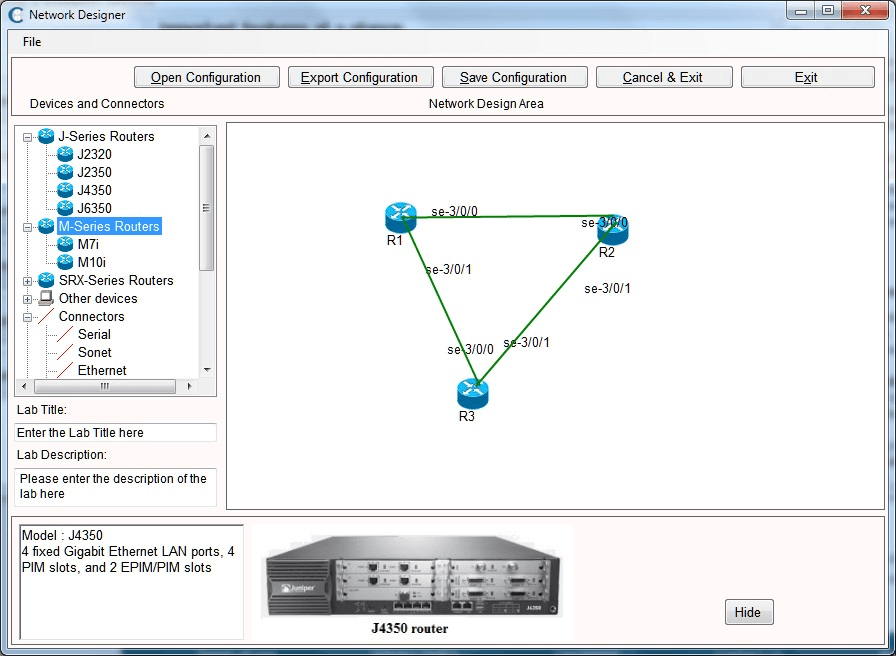Select the J2320 router icon in tree
The height and width of the screenshot is (656, 896).
click(x=65, y=154)
